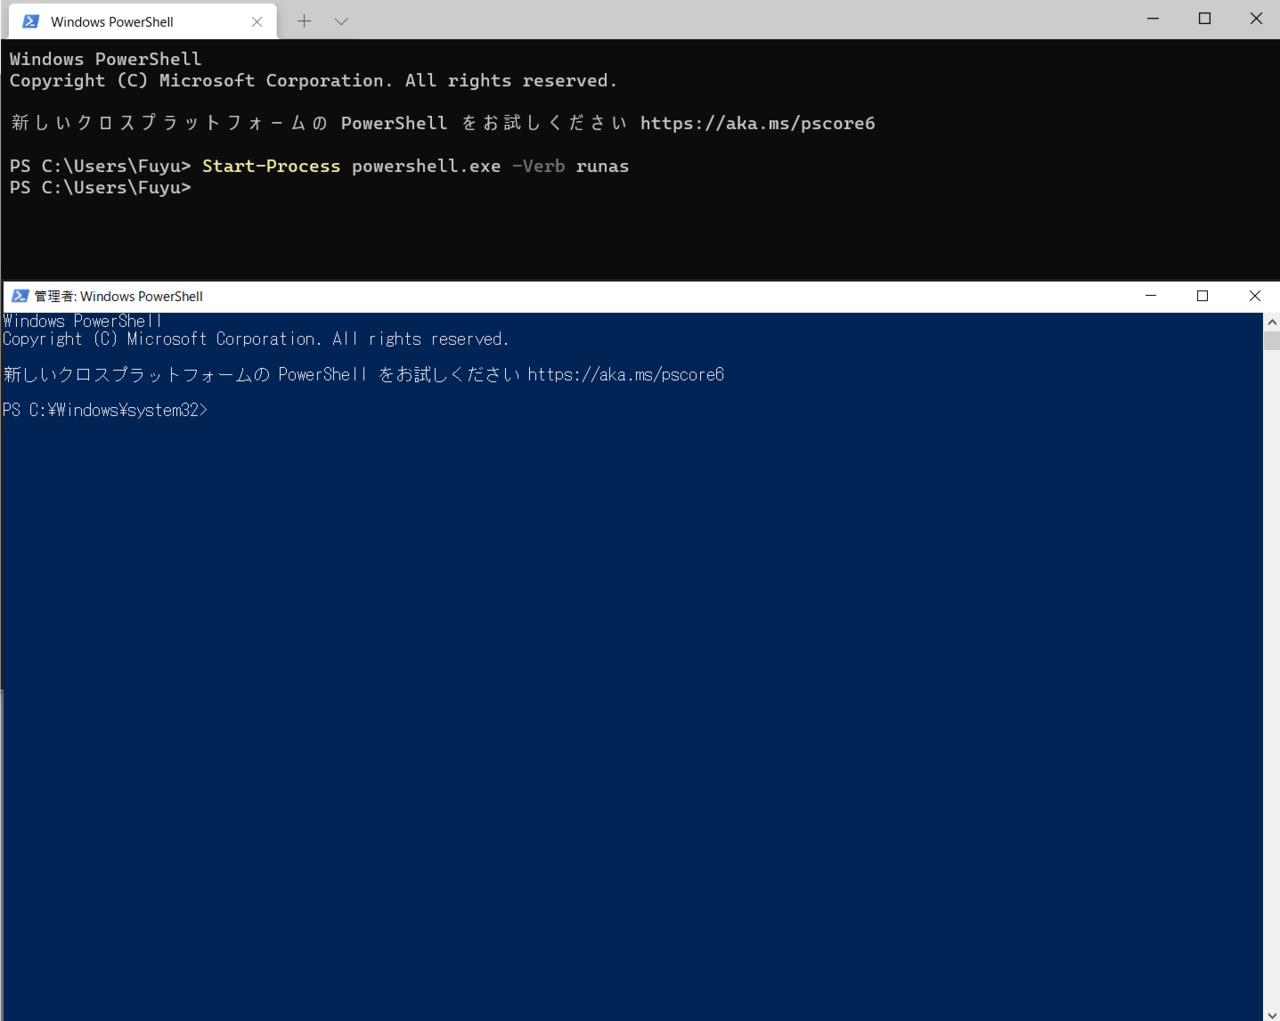Open the admin PowerShell window system menu icon

click(x=20, y=296)
